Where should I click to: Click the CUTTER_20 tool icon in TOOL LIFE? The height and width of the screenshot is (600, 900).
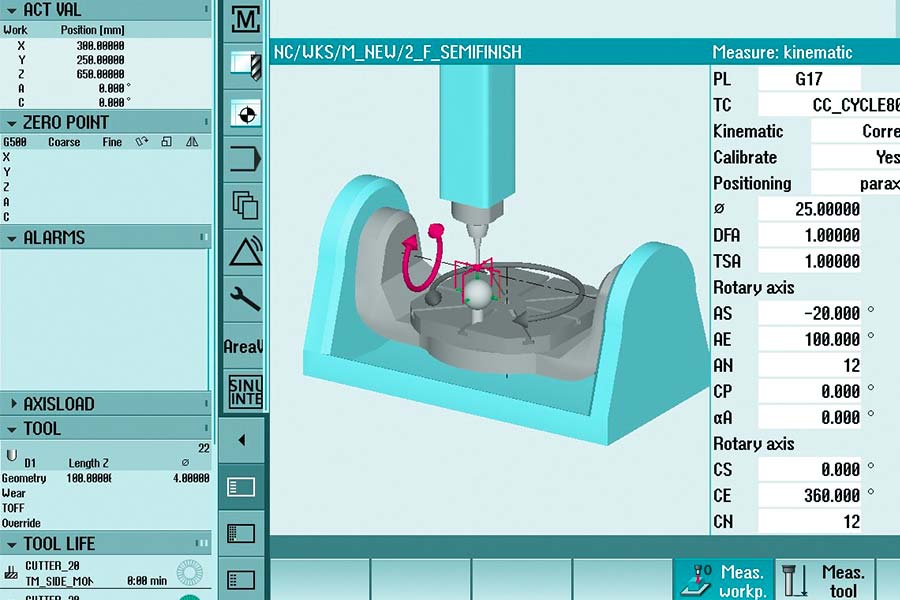[x=11, y=572]
